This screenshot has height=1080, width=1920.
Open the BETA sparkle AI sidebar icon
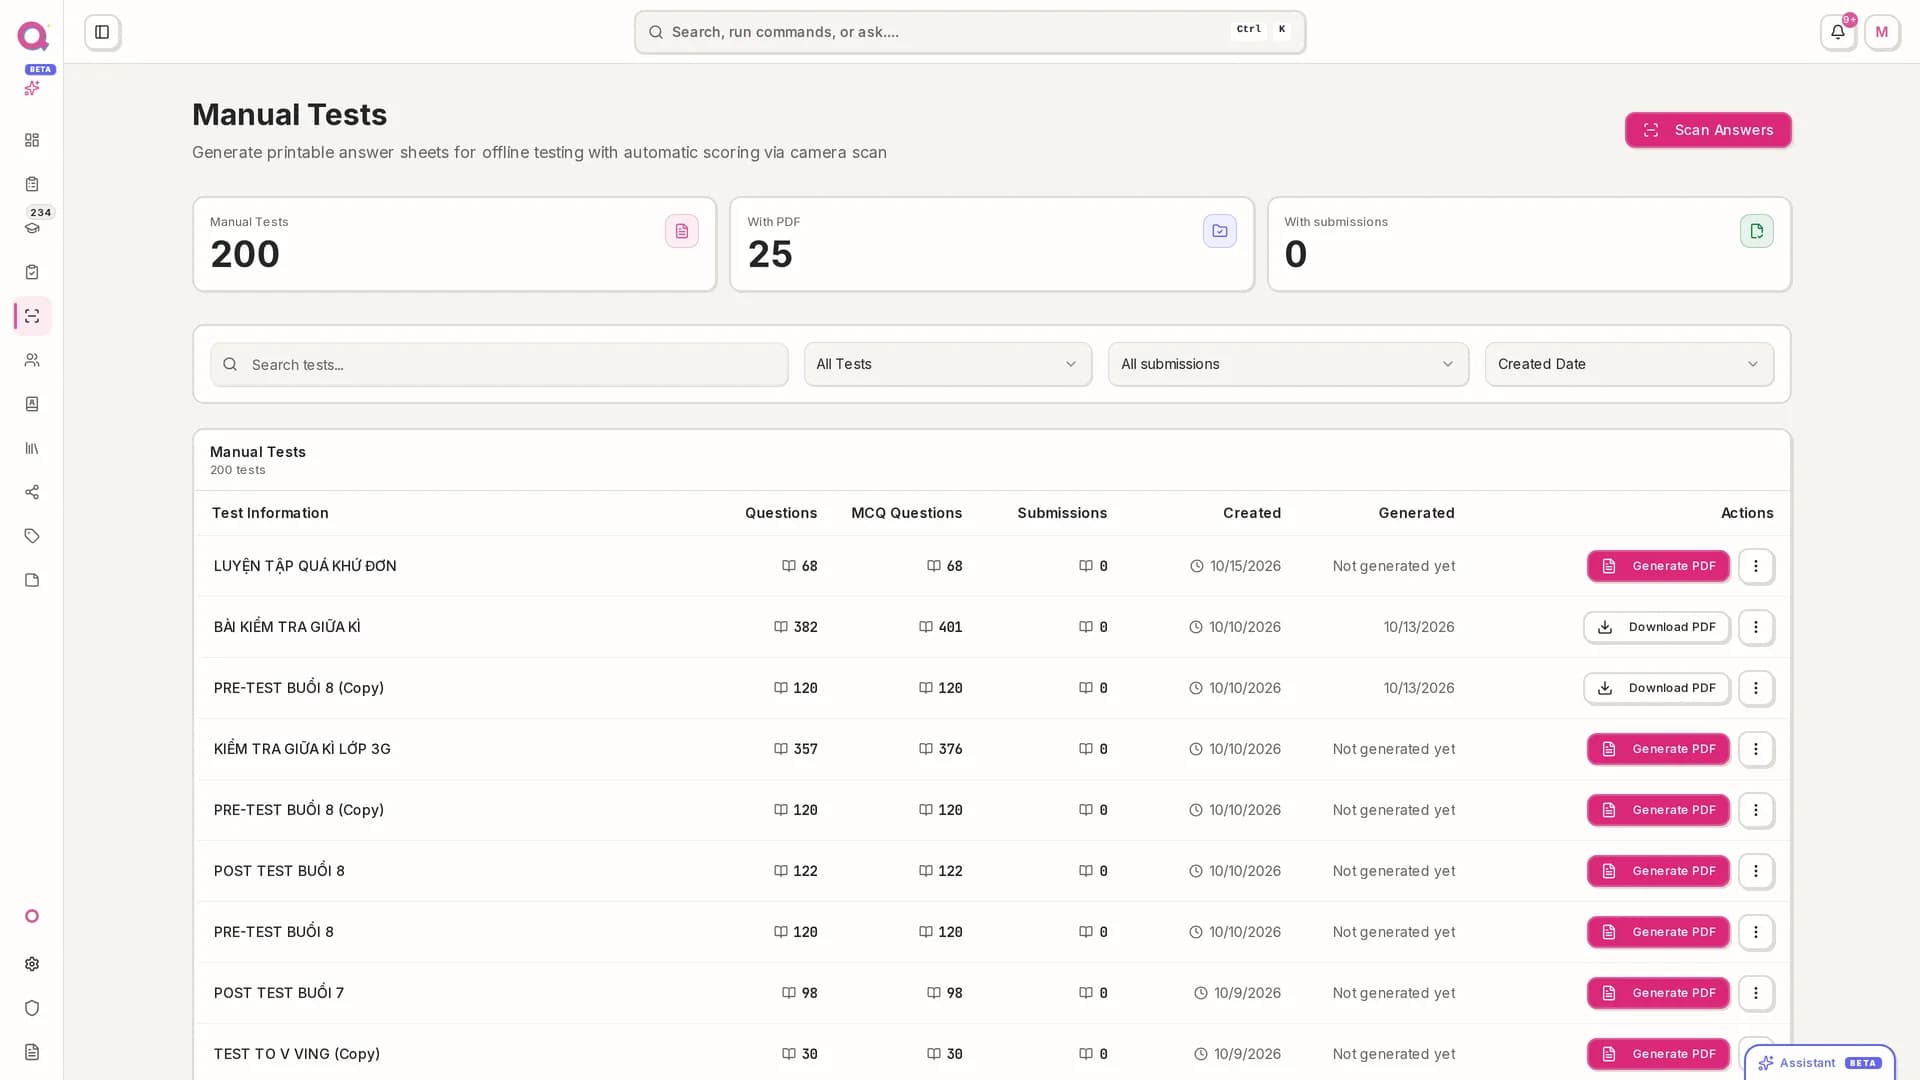click(32, 88)
